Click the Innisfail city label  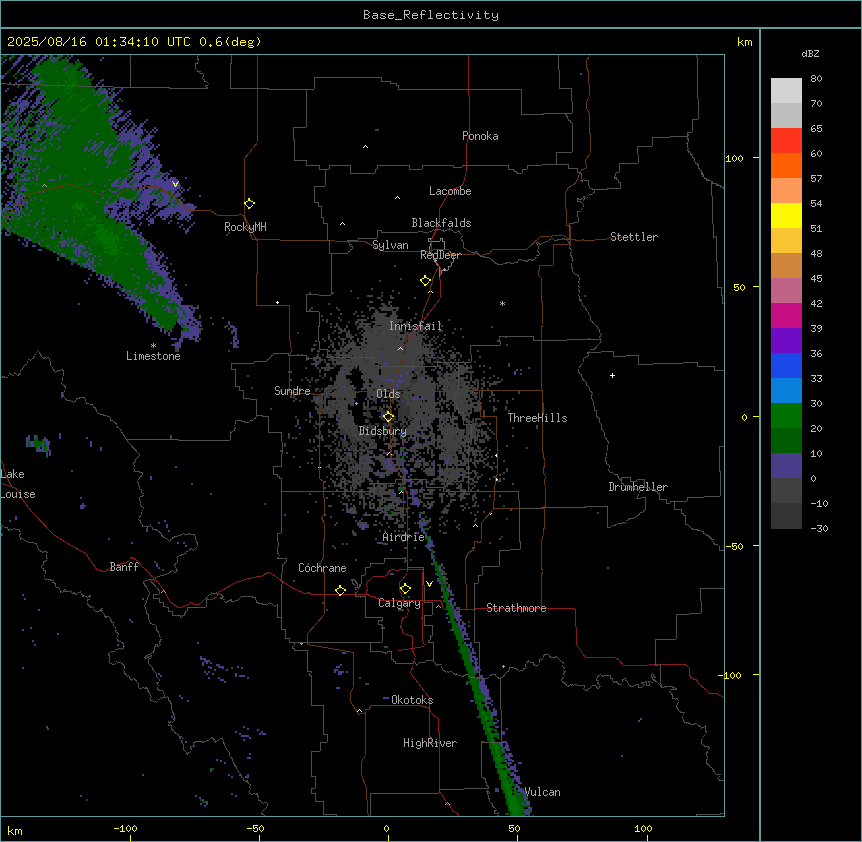pyautogui.click(x=415, y=326)
